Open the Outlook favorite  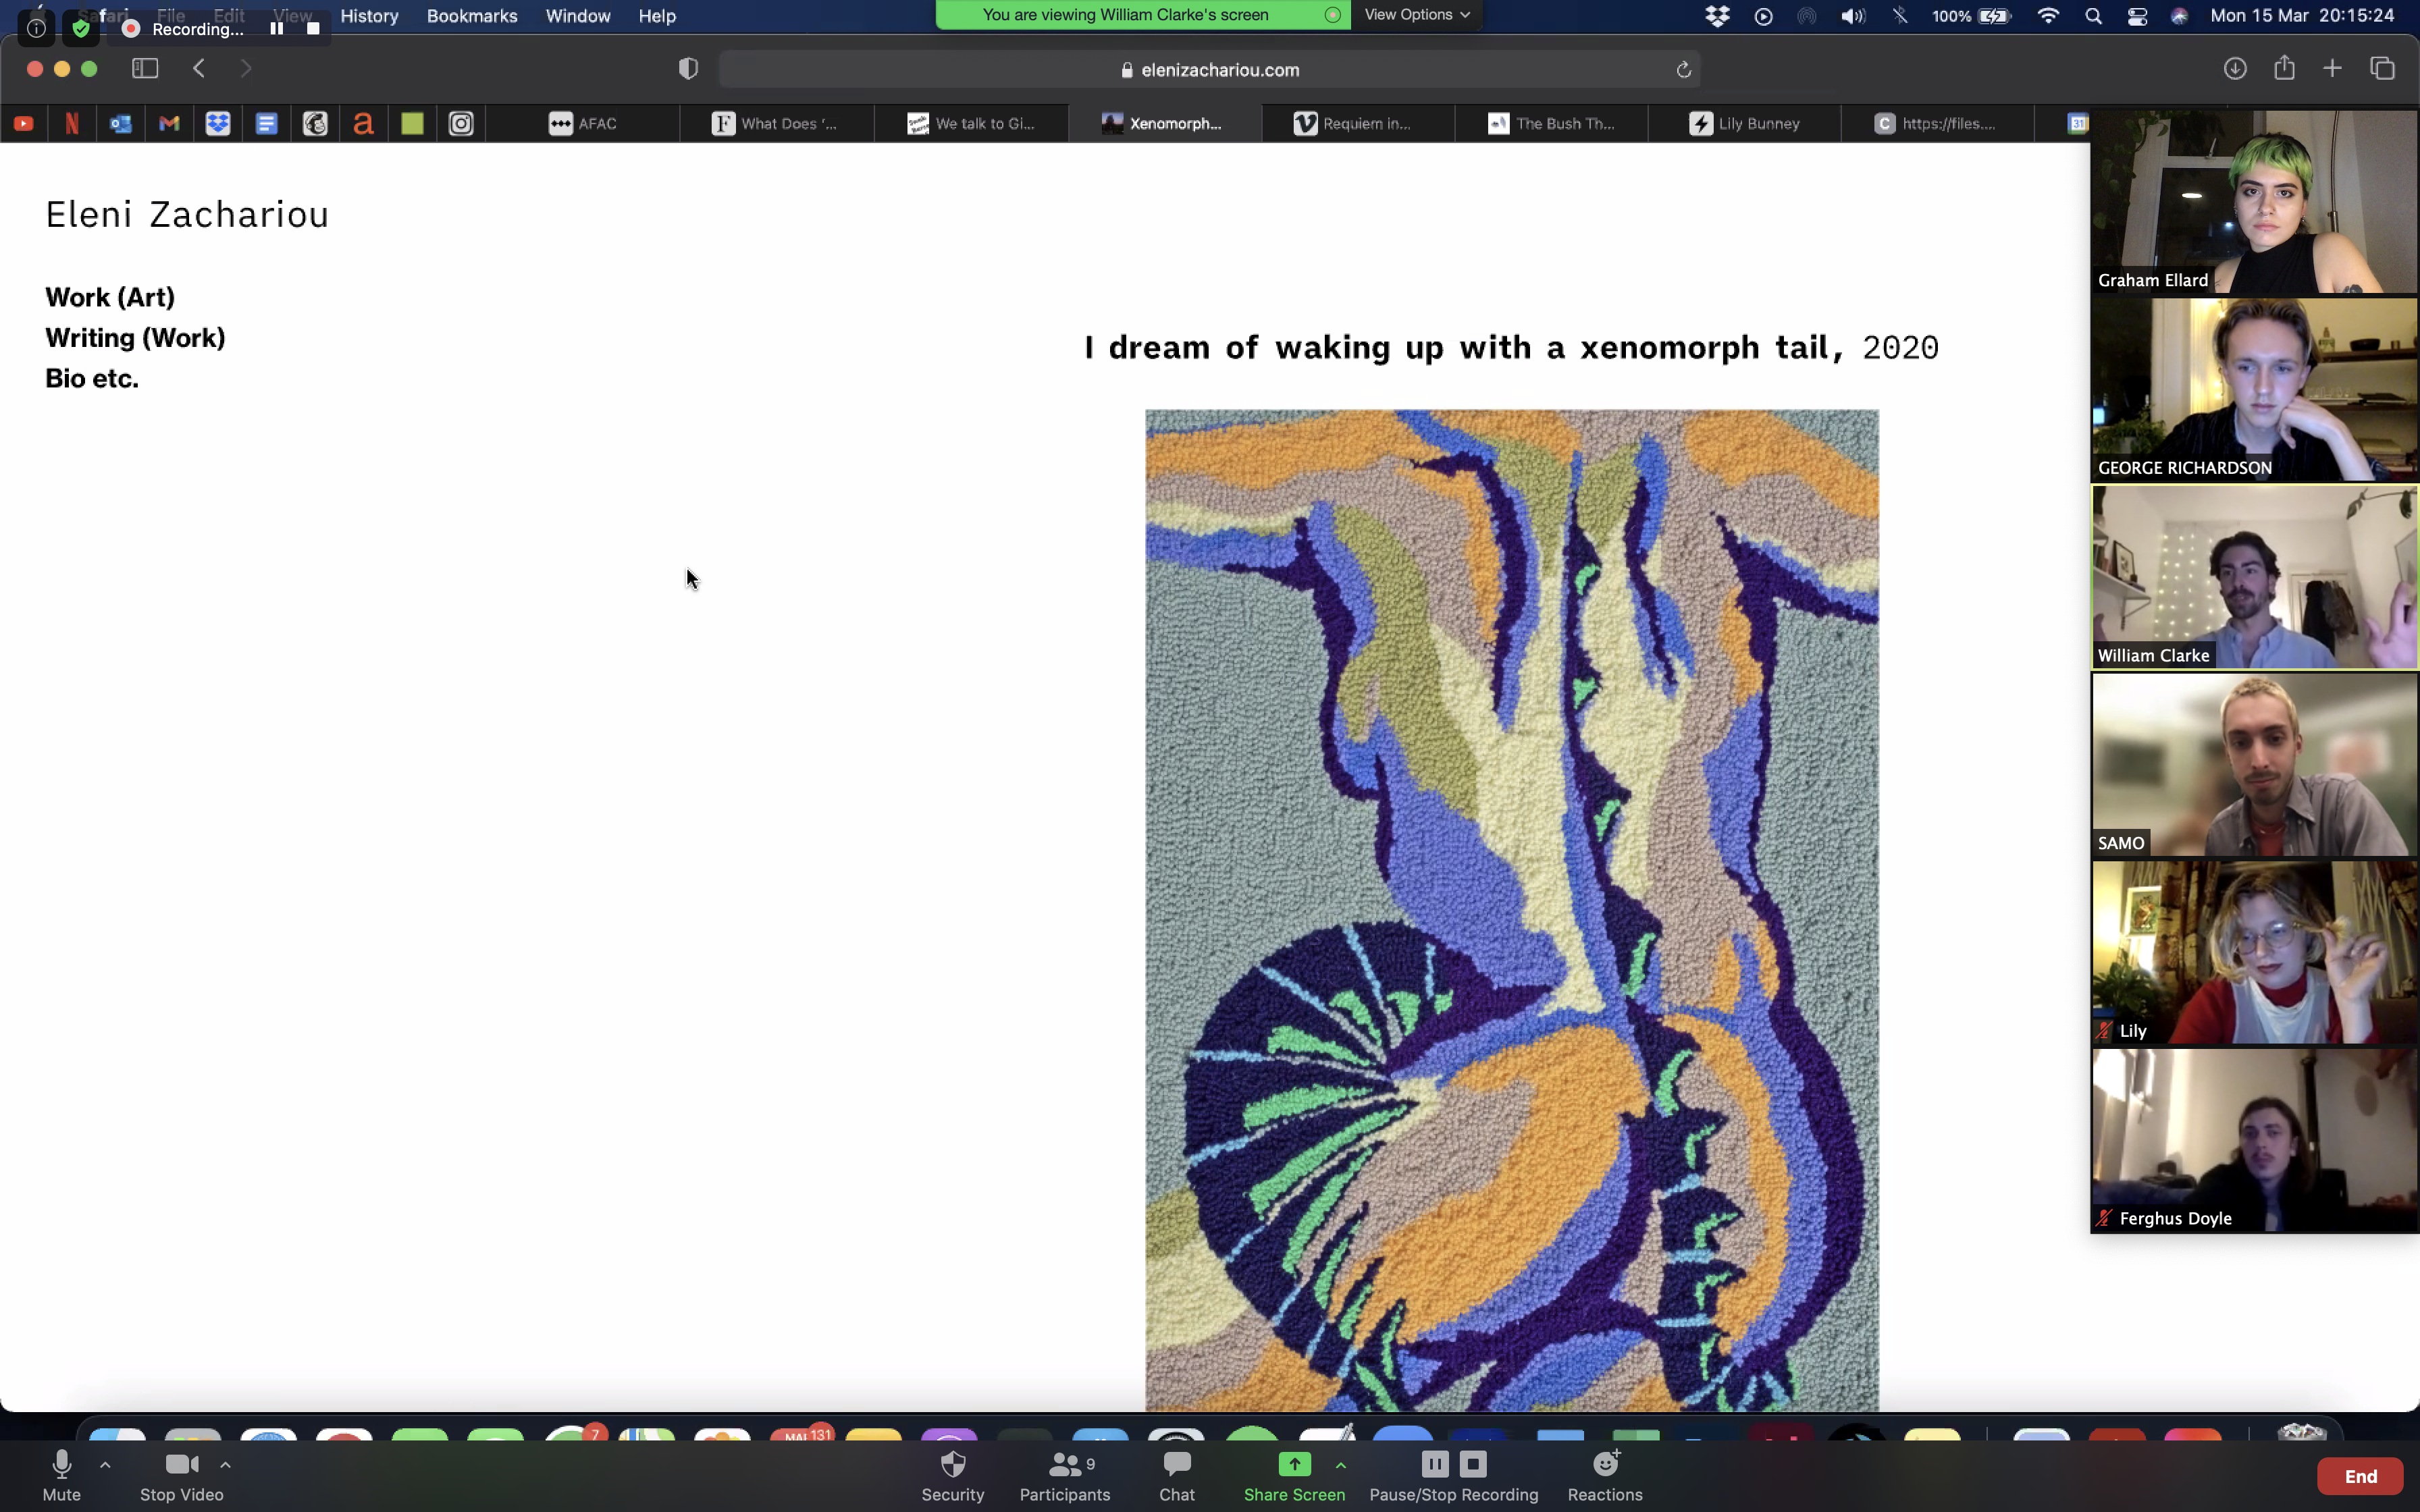coord(121,123)
